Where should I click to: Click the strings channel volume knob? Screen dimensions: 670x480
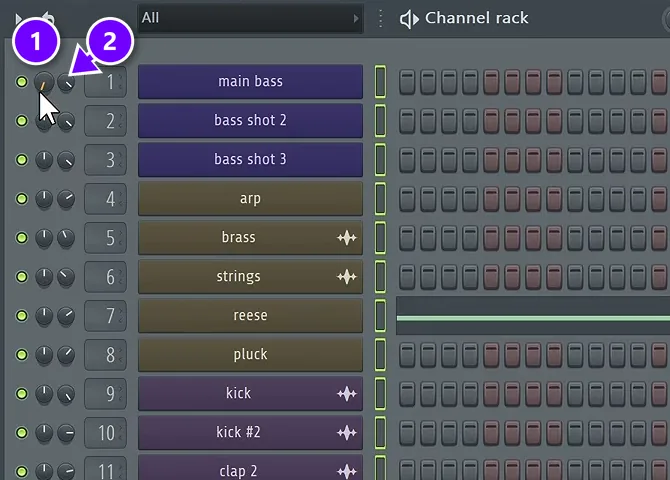tap(66, 277)
